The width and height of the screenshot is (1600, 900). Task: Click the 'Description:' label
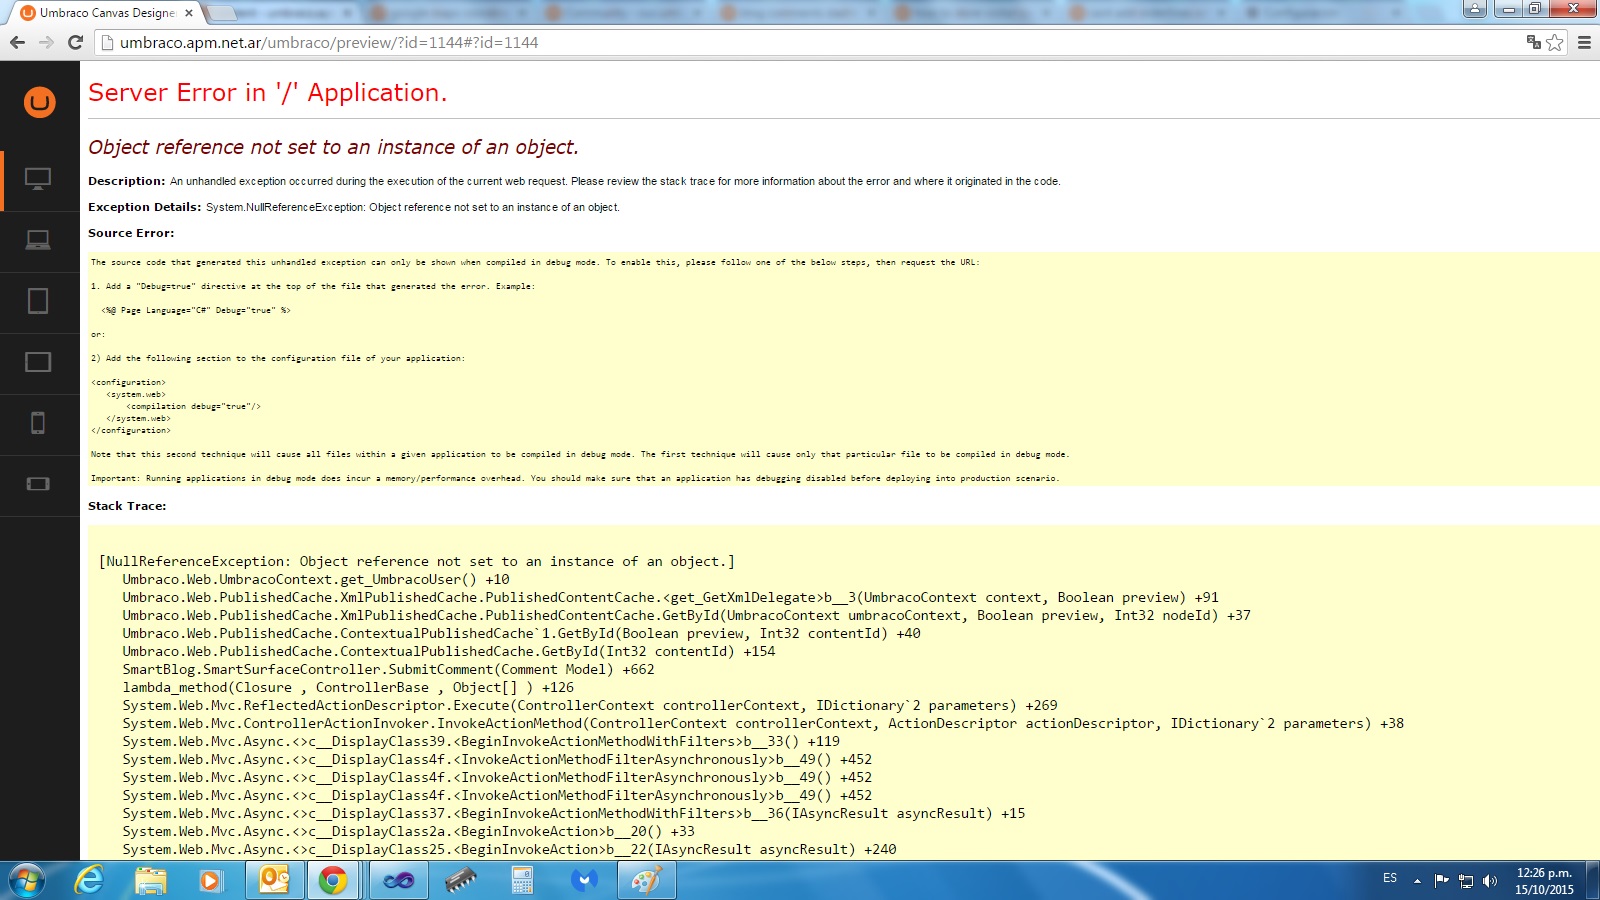[127, 181]
